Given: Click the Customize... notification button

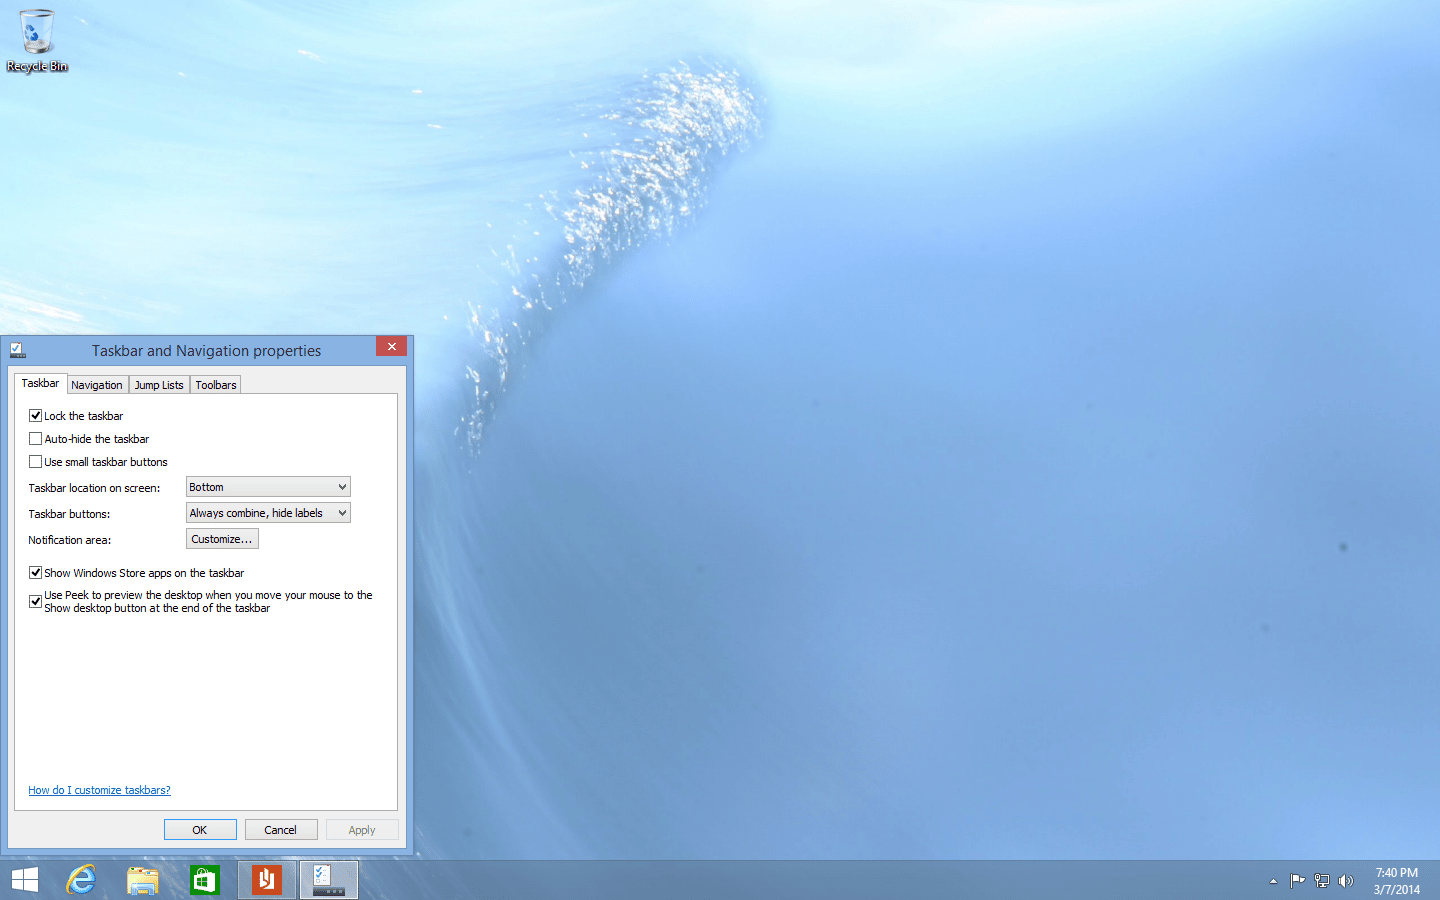Looking at the screenshot, I should tap(222, 539).
